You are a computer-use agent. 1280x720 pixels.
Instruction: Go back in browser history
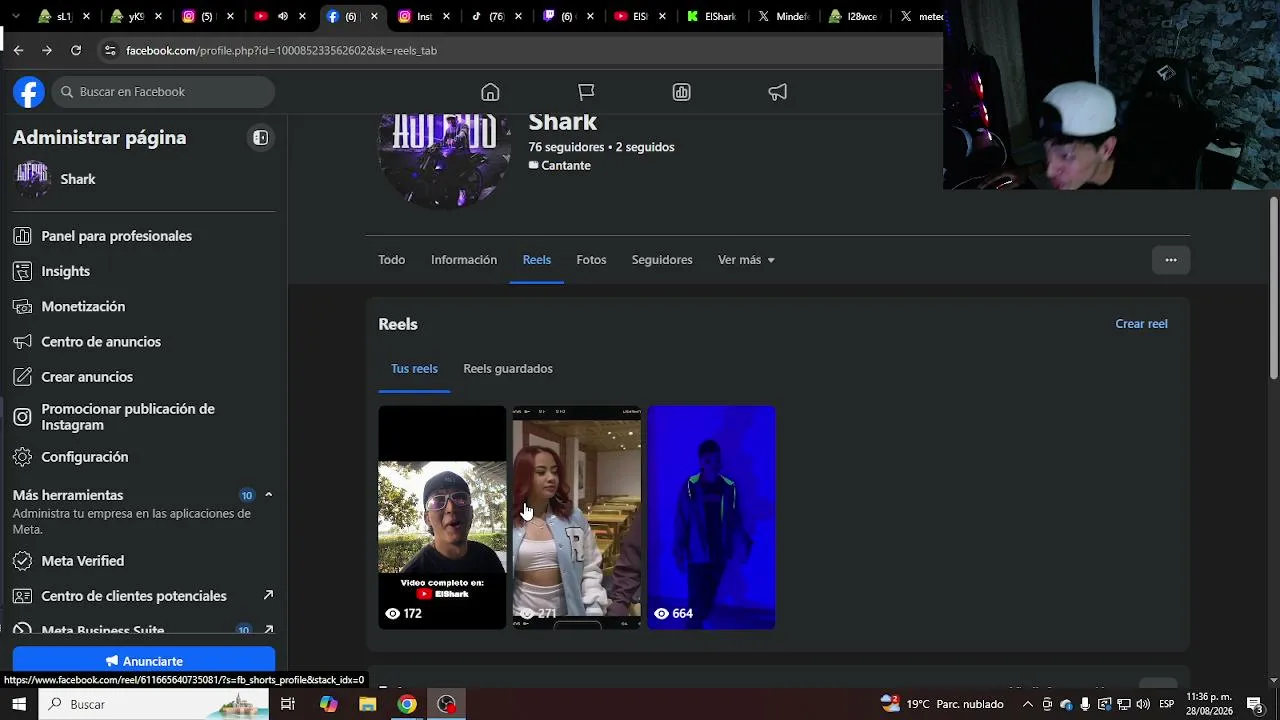click(x=18, y=50)
